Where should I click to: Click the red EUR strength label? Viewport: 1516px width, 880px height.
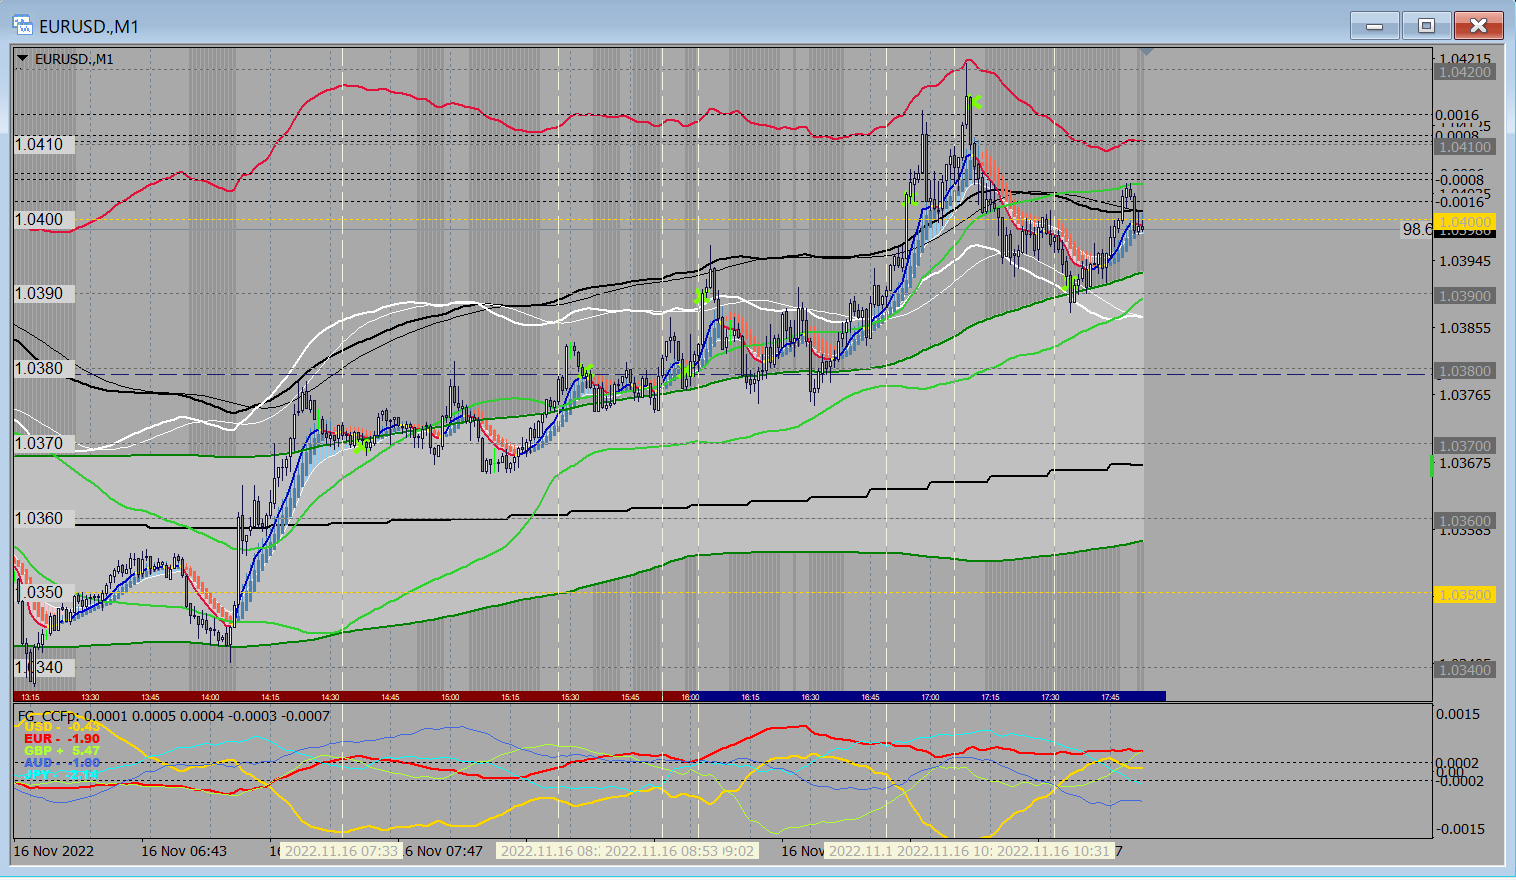click(61, 739)
